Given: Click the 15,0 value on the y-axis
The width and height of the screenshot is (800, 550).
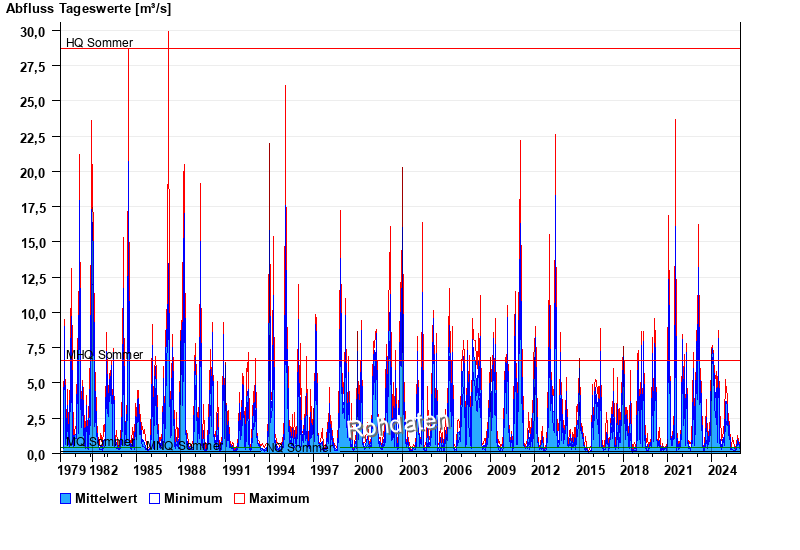Looking at the screenshot, I should pos(33,242).
